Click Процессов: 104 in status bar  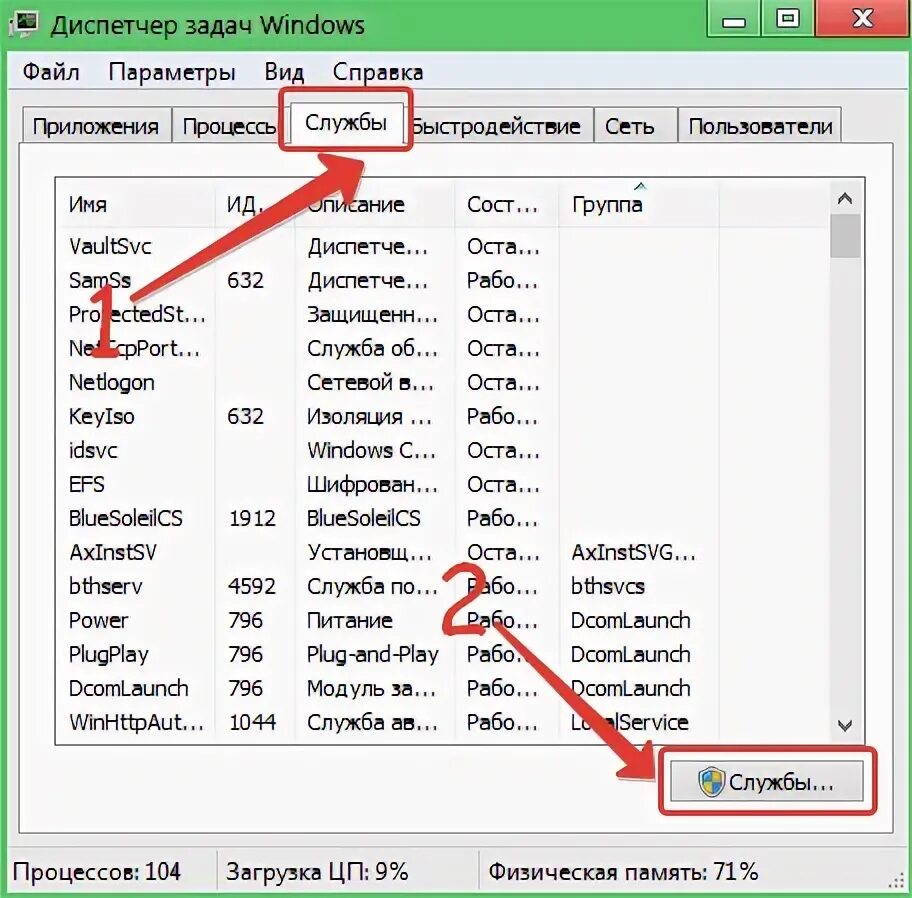97,871
